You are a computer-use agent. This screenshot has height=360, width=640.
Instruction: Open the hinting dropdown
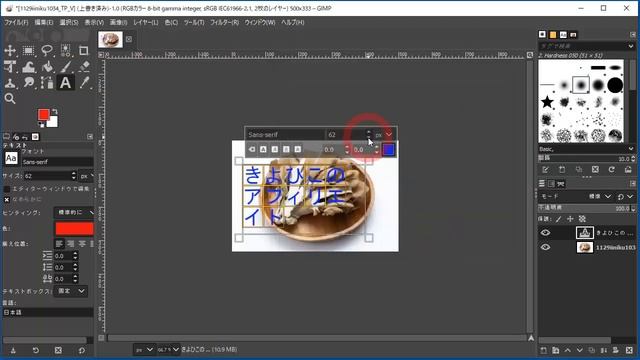(x=74, y=212)
